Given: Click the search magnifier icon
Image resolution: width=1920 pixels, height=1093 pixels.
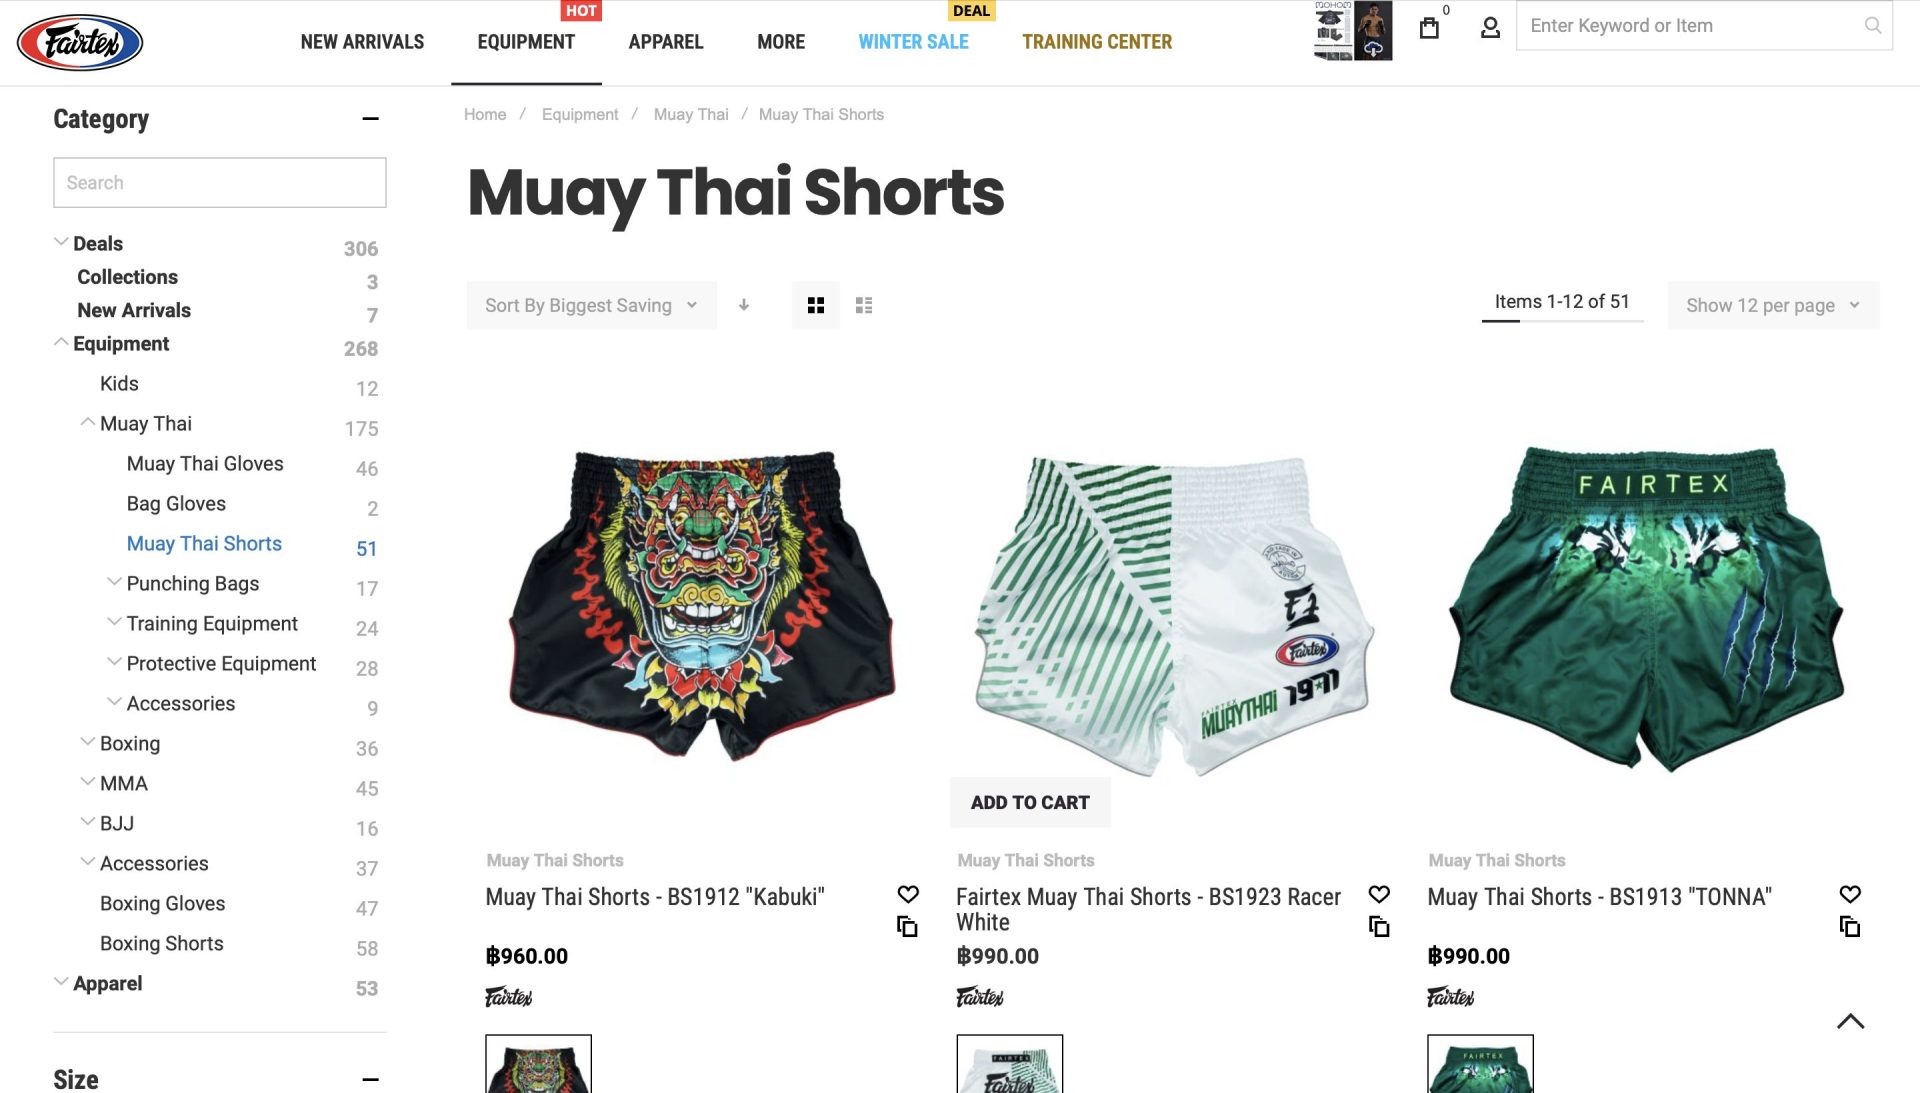Looking at the screenshot, I should coord(1872,26).
